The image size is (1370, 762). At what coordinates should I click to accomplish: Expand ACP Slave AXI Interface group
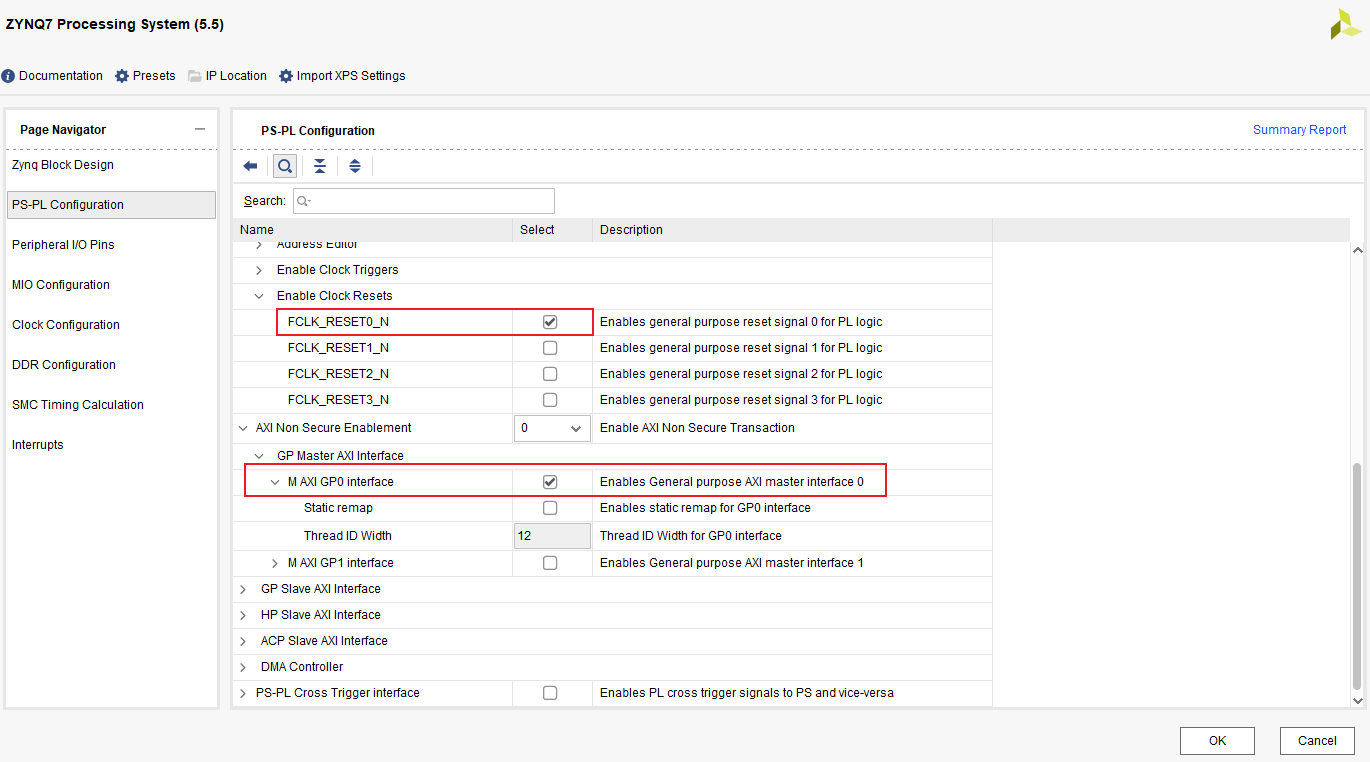pos(243,641)
